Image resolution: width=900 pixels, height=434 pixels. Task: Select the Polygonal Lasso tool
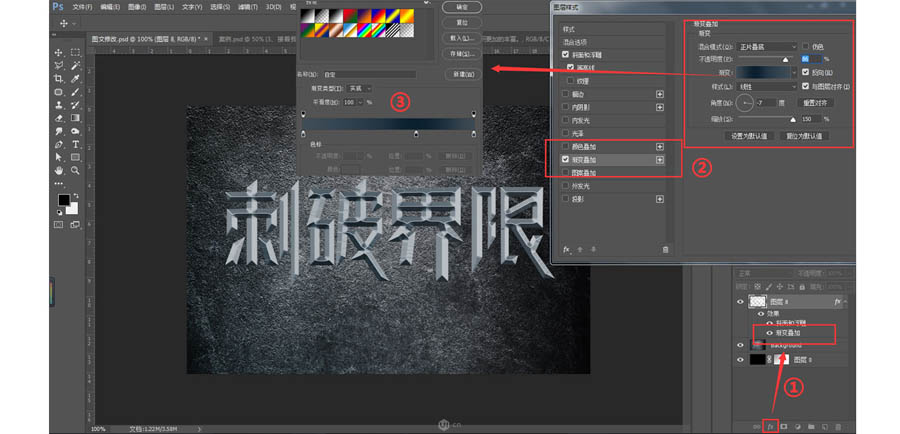(x=59, y=65)
